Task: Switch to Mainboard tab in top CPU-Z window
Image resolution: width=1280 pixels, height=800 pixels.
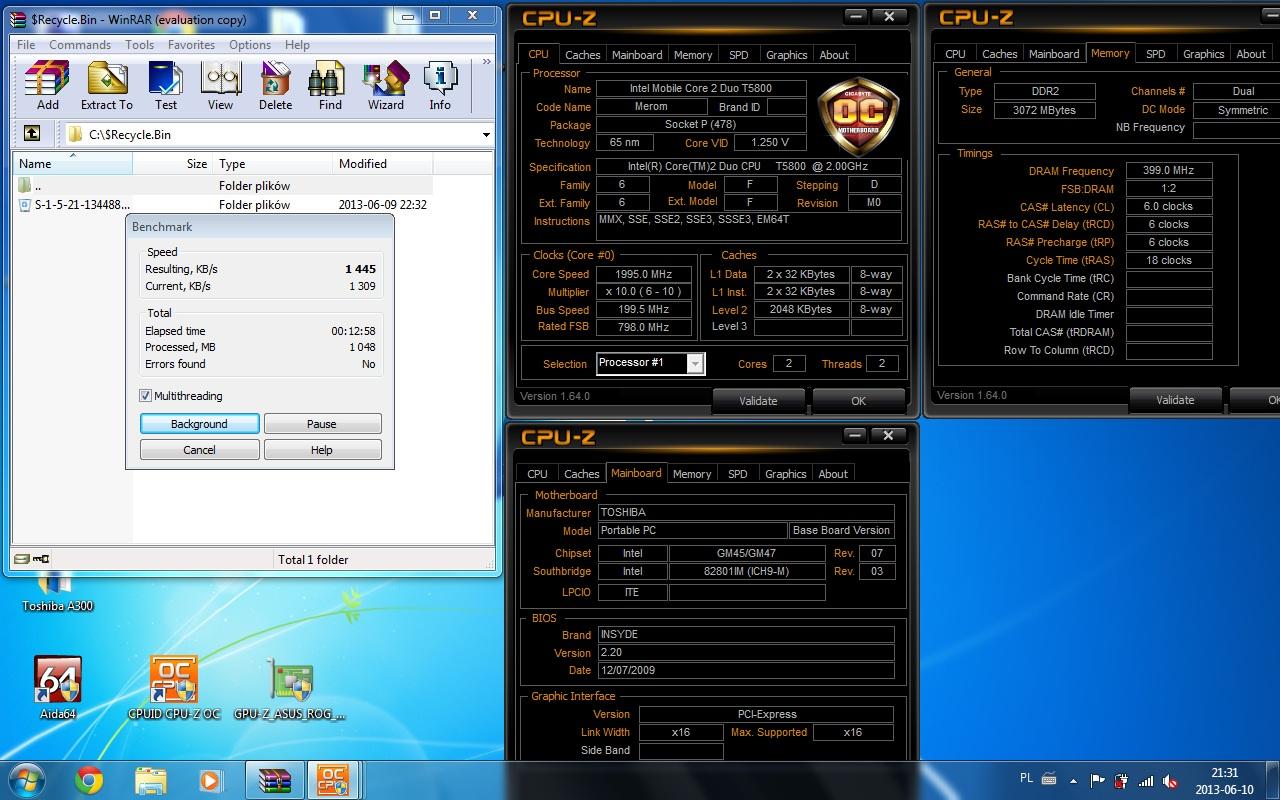Action: pos(637,55)
